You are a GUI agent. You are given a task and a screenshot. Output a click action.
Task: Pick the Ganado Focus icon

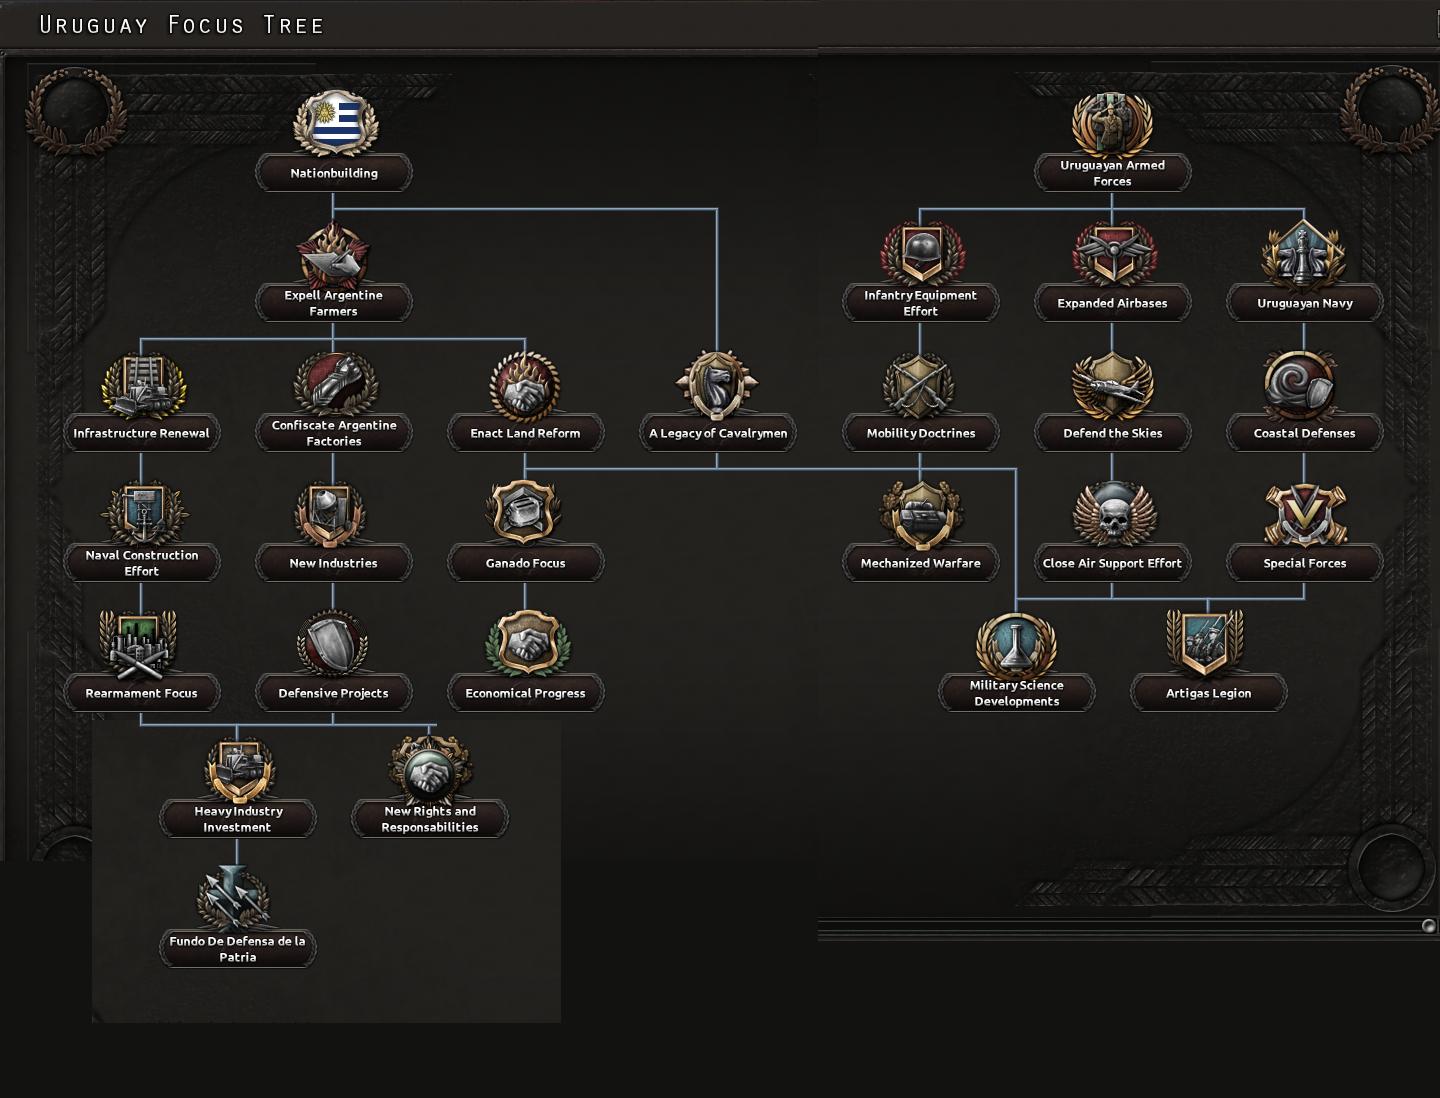point(524,512)
